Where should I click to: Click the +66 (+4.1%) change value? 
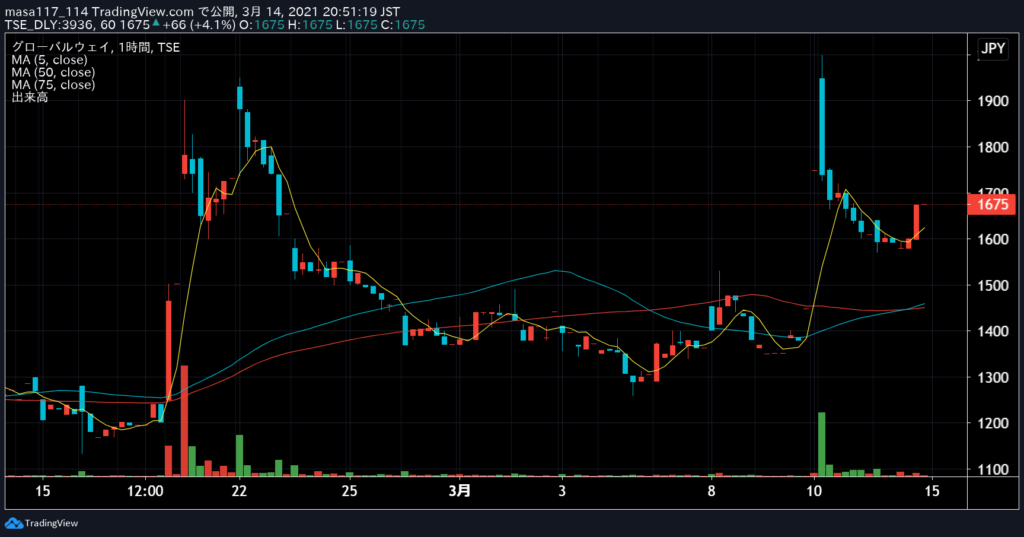pos(199,25)
